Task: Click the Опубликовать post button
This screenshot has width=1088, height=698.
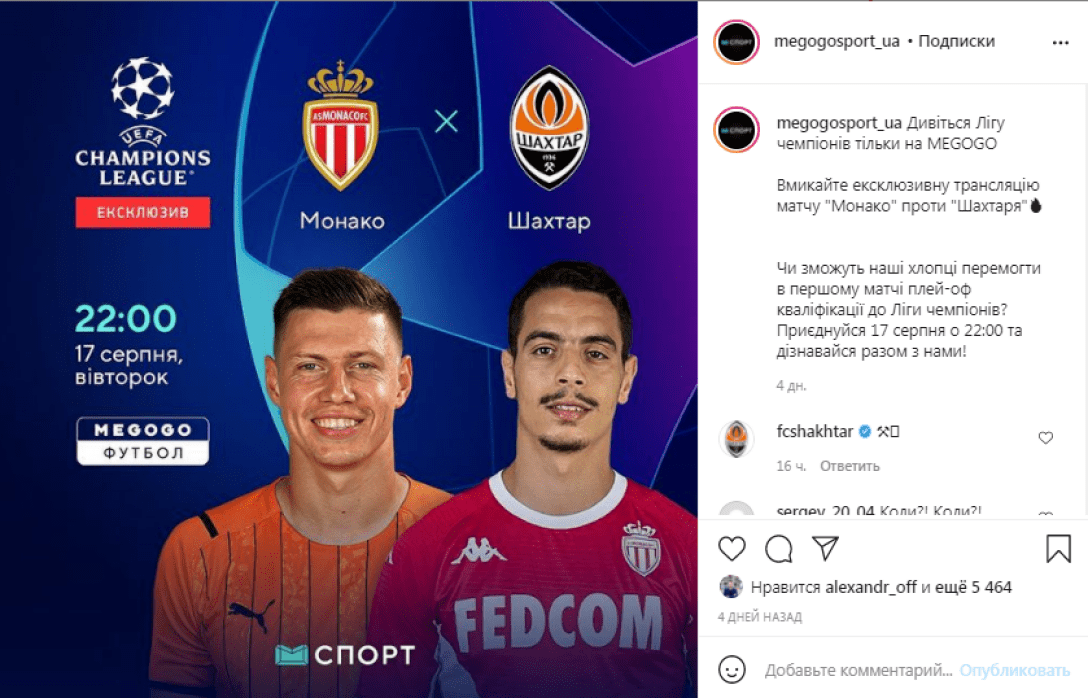Action: [x=1014, y=670]
